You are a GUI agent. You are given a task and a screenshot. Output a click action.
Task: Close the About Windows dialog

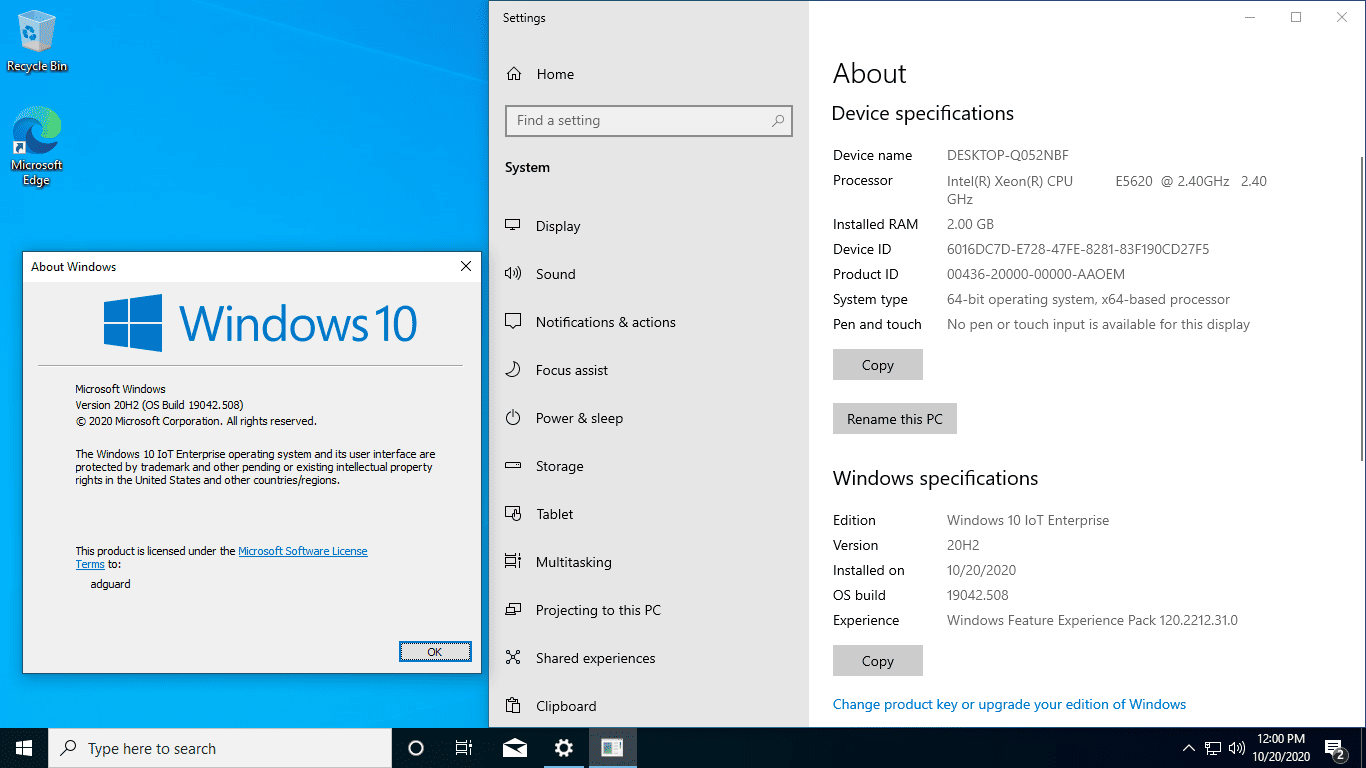[x=466, y=266]
